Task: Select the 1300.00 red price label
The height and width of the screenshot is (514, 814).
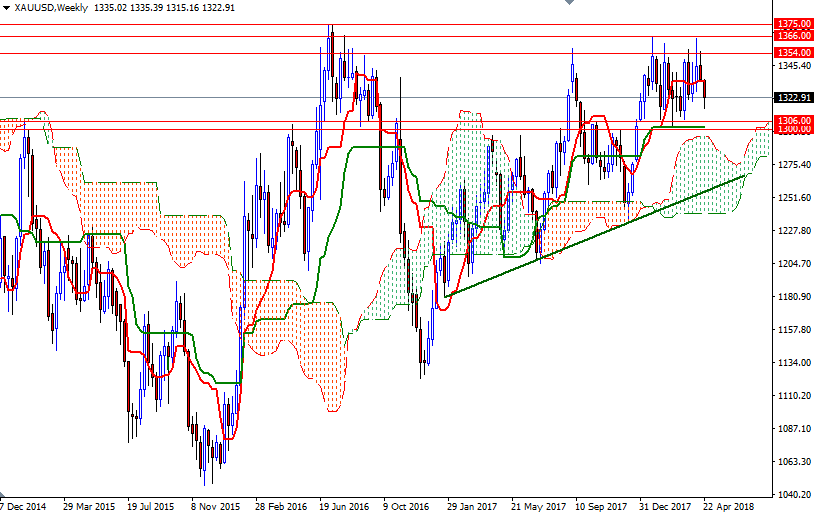Action: click(x=793, y=129)
